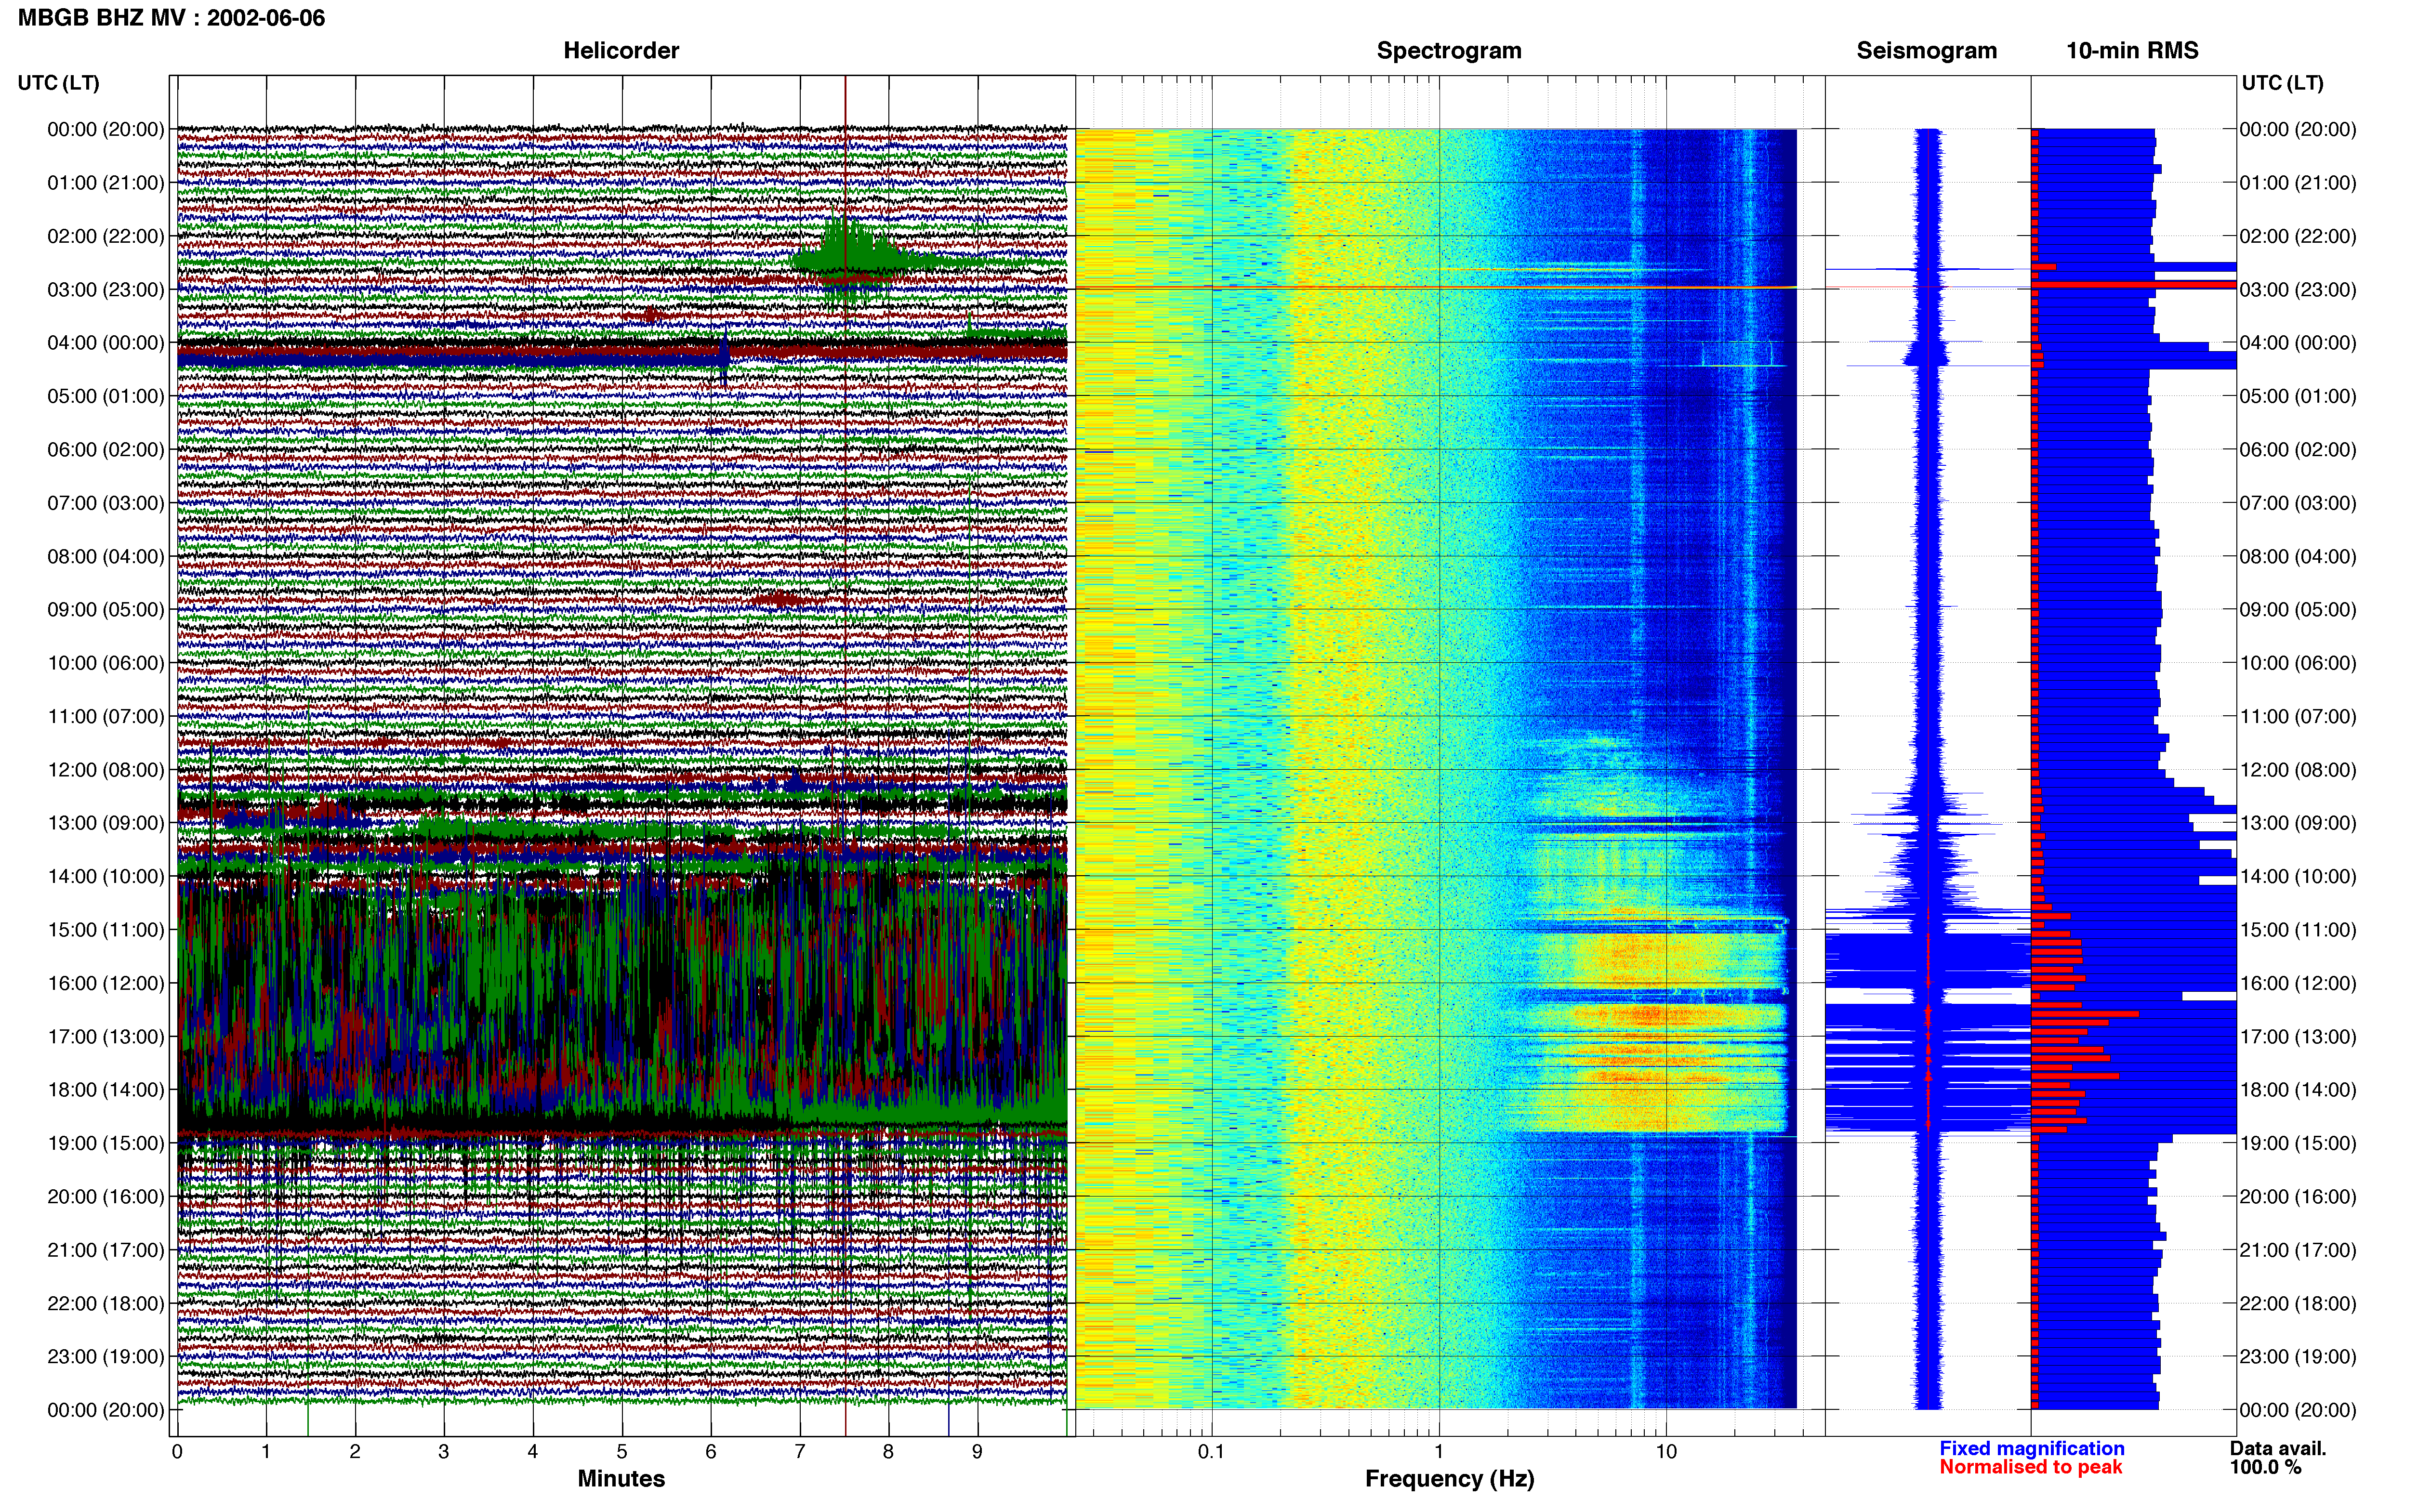Click the left-axis time label '03:00 (23:00)'
2418x1512 pixels.
click(106, 289)
